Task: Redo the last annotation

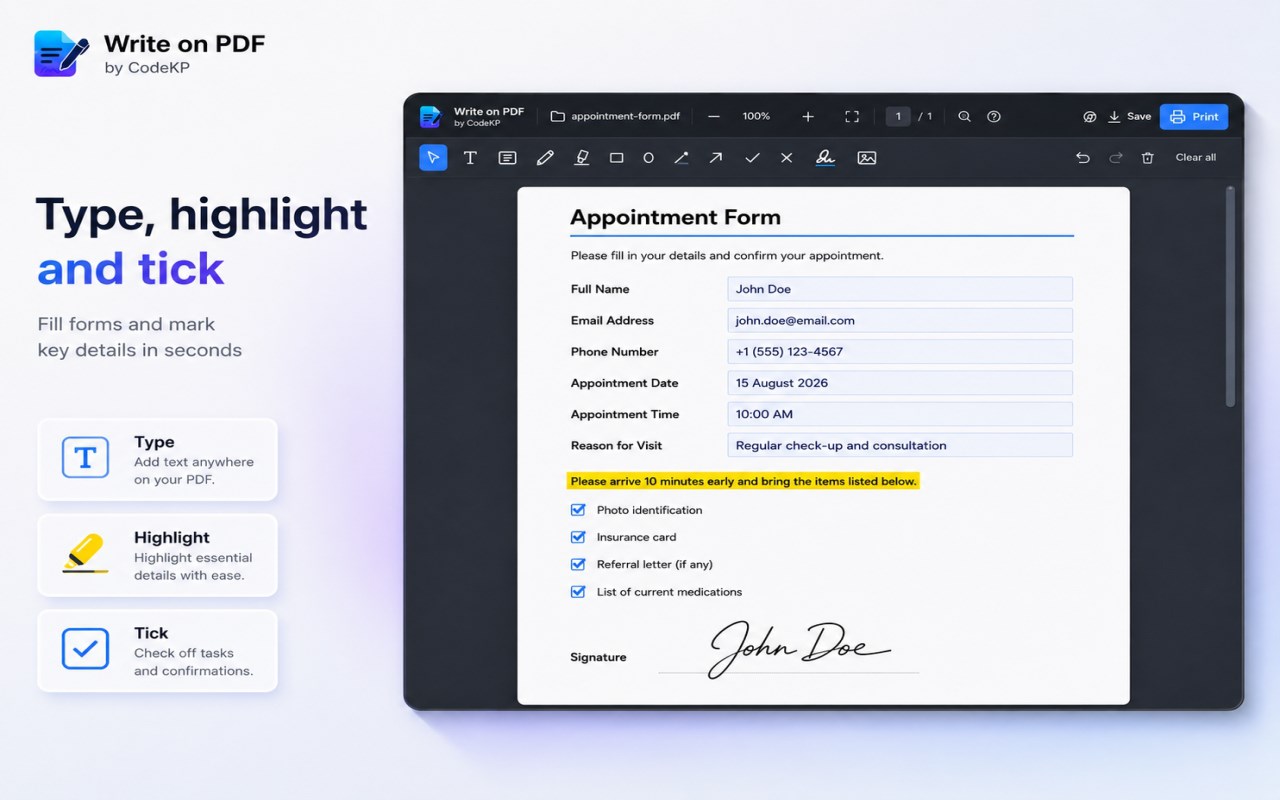Action: point(1116,158)
